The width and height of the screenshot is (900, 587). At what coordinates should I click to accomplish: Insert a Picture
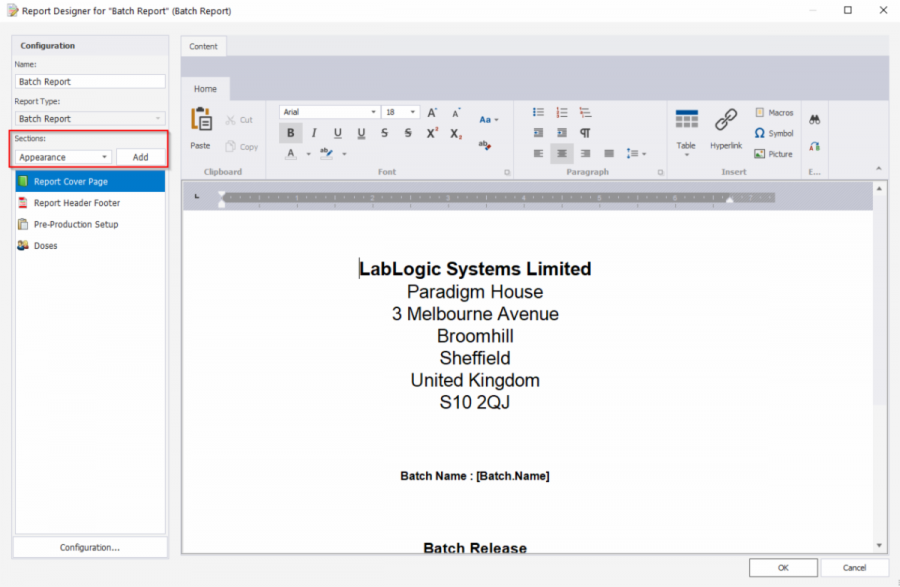(773, 154)
